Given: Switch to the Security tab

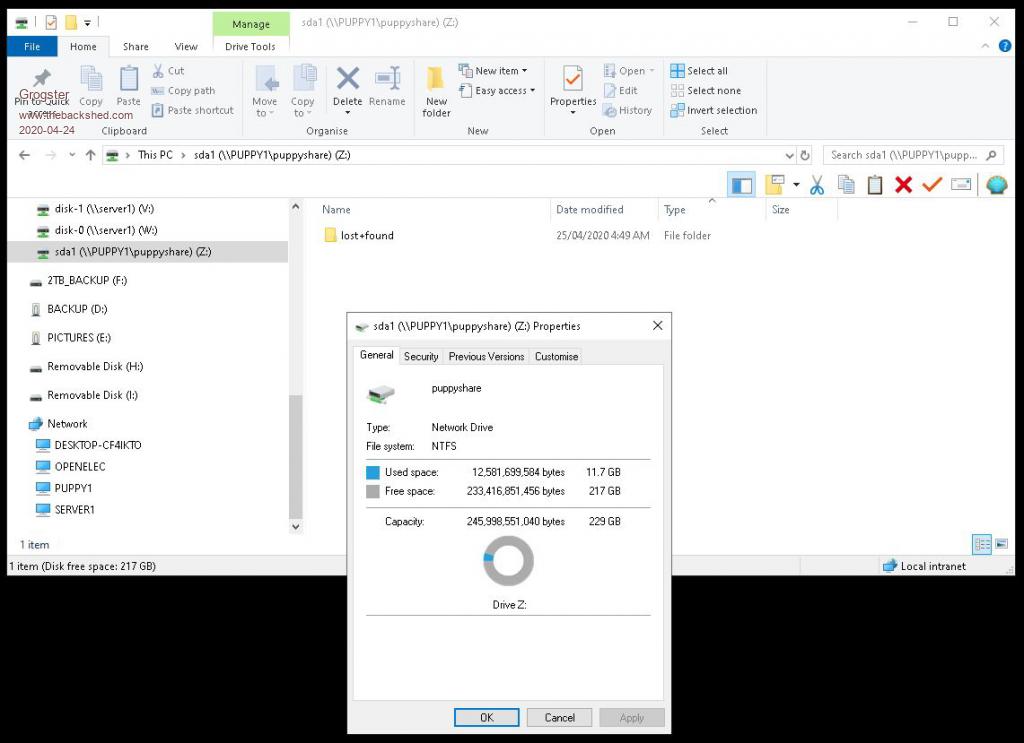Looking at the screenshot, I should (x=421, y=356).
